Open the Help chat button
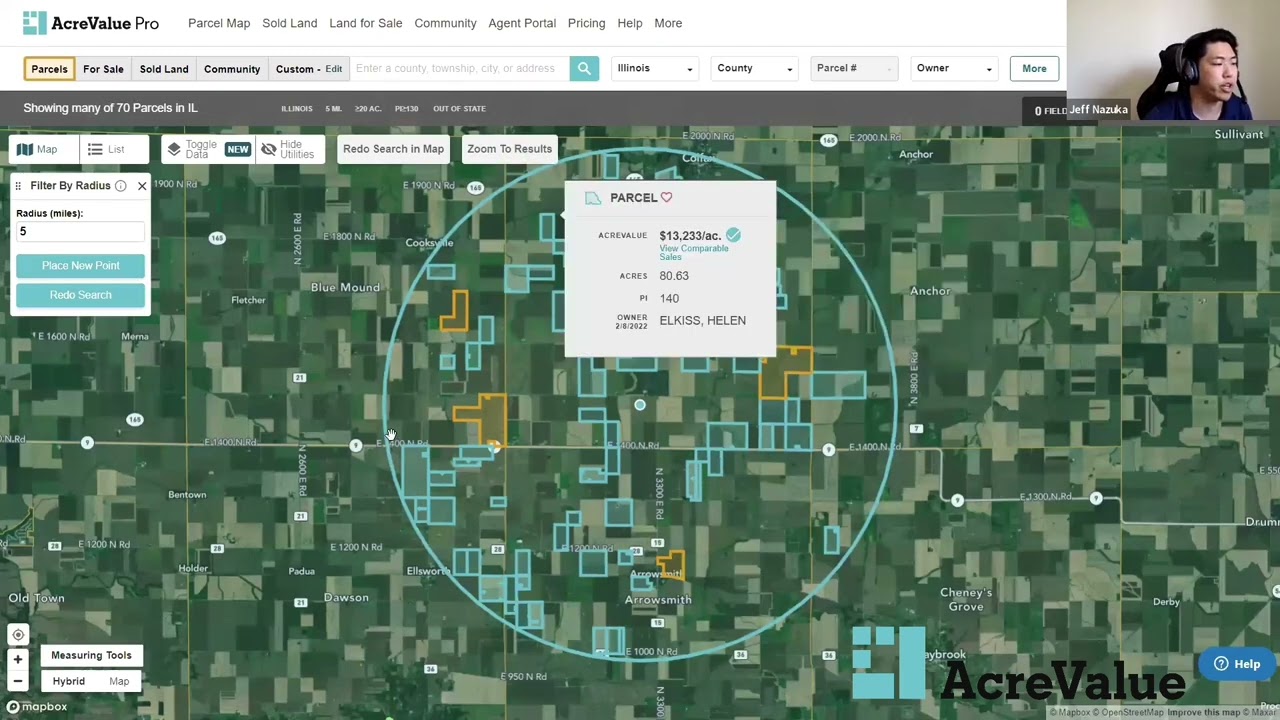The width and height of the screenshot is (1280, 720). [1237, 664]
